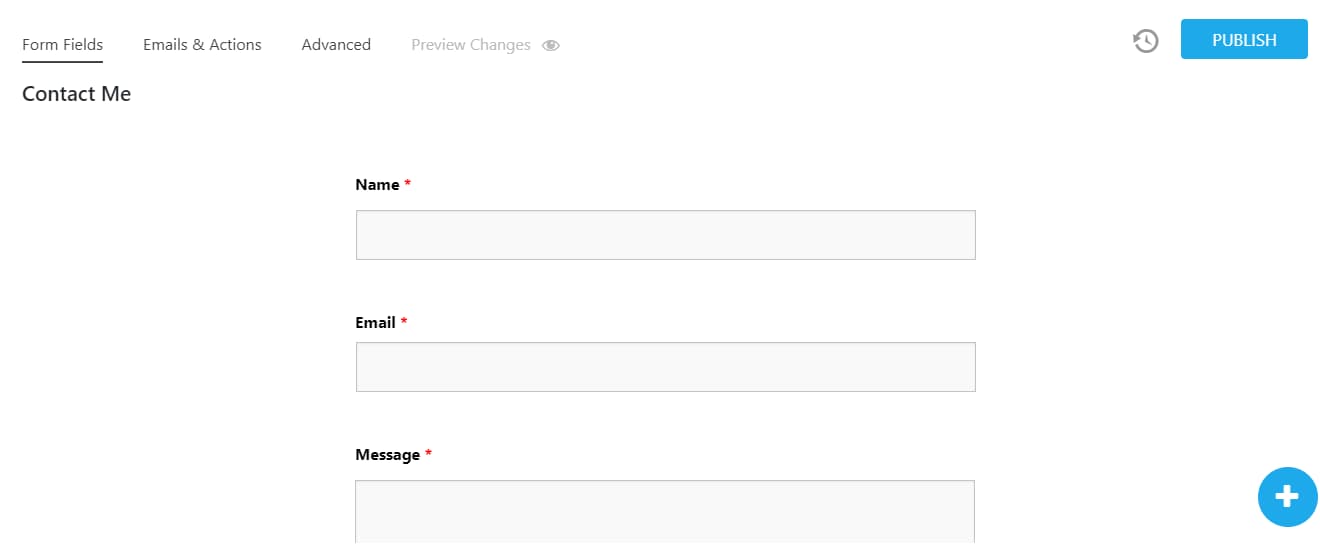Click the red asterisk next to Name
This screenshot has width=1320, height=546.
click(x=408, y=184)
